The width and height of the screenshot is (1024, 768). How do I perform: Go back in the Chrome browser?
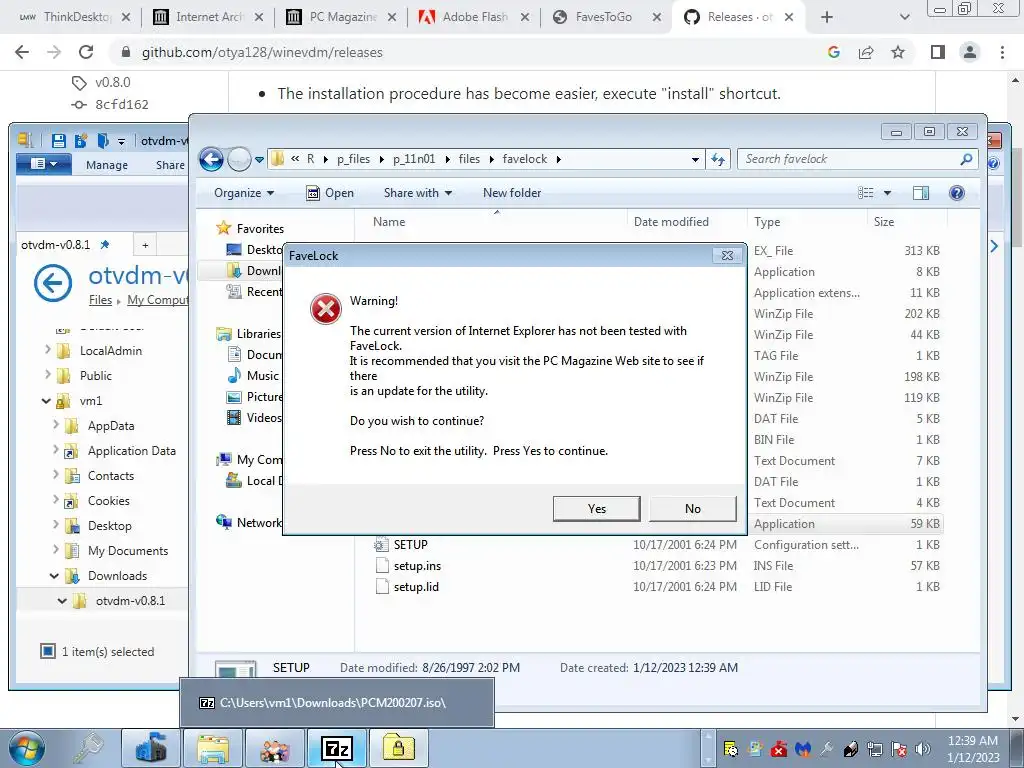(22, 52)
